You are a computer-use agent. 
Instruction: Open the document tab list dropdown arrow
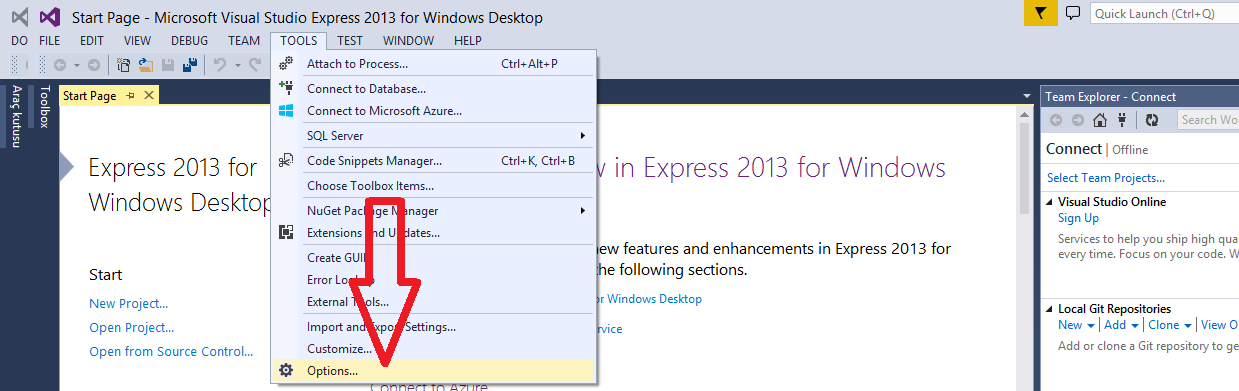[x=1027, y=96]
